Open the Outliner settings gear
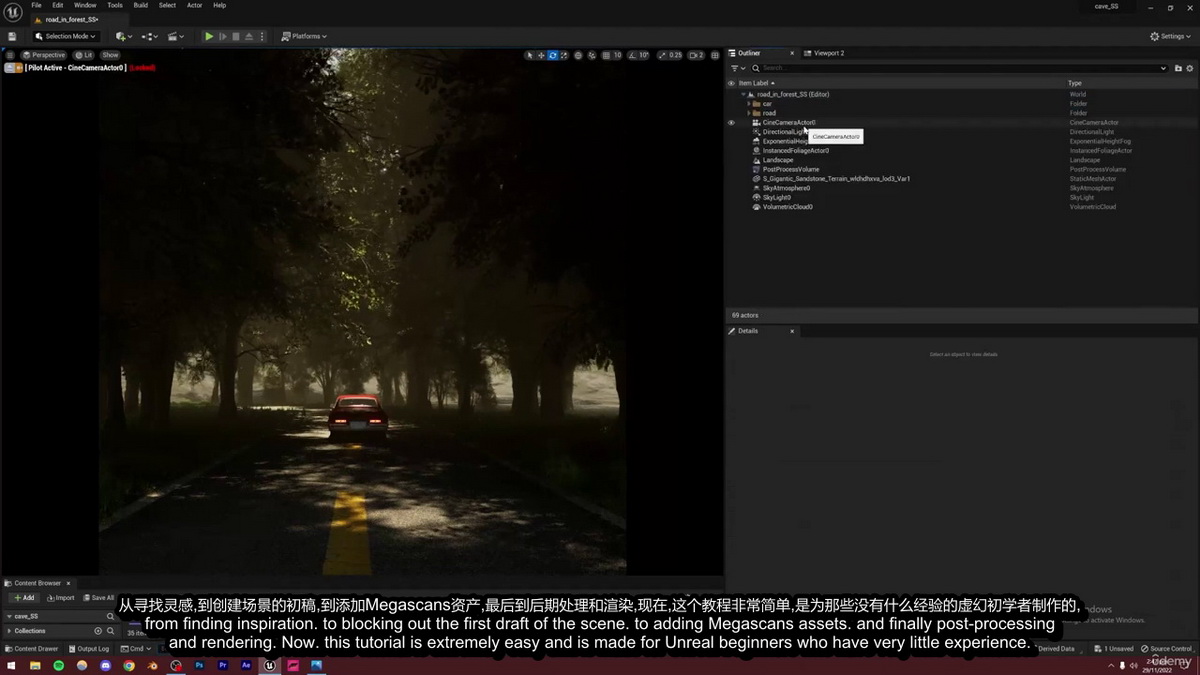 point(1190,68)
